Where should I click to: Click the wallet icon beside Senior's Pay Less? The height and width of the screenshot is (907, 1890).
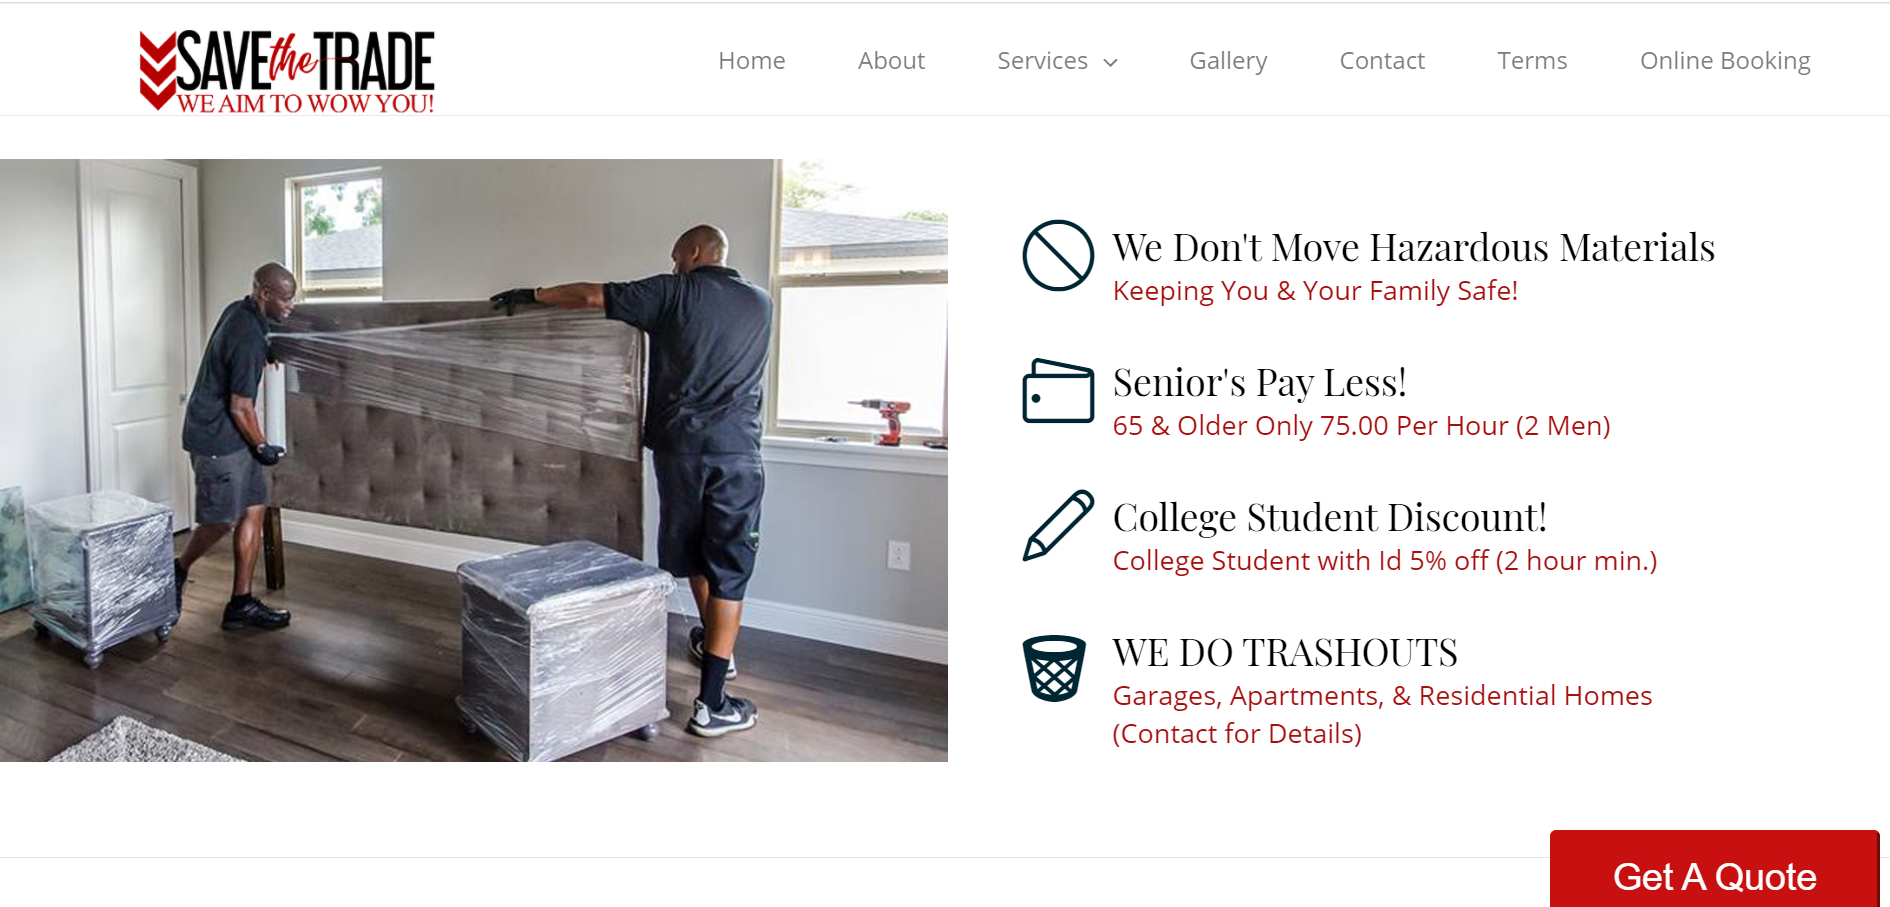pos(1058,390)
